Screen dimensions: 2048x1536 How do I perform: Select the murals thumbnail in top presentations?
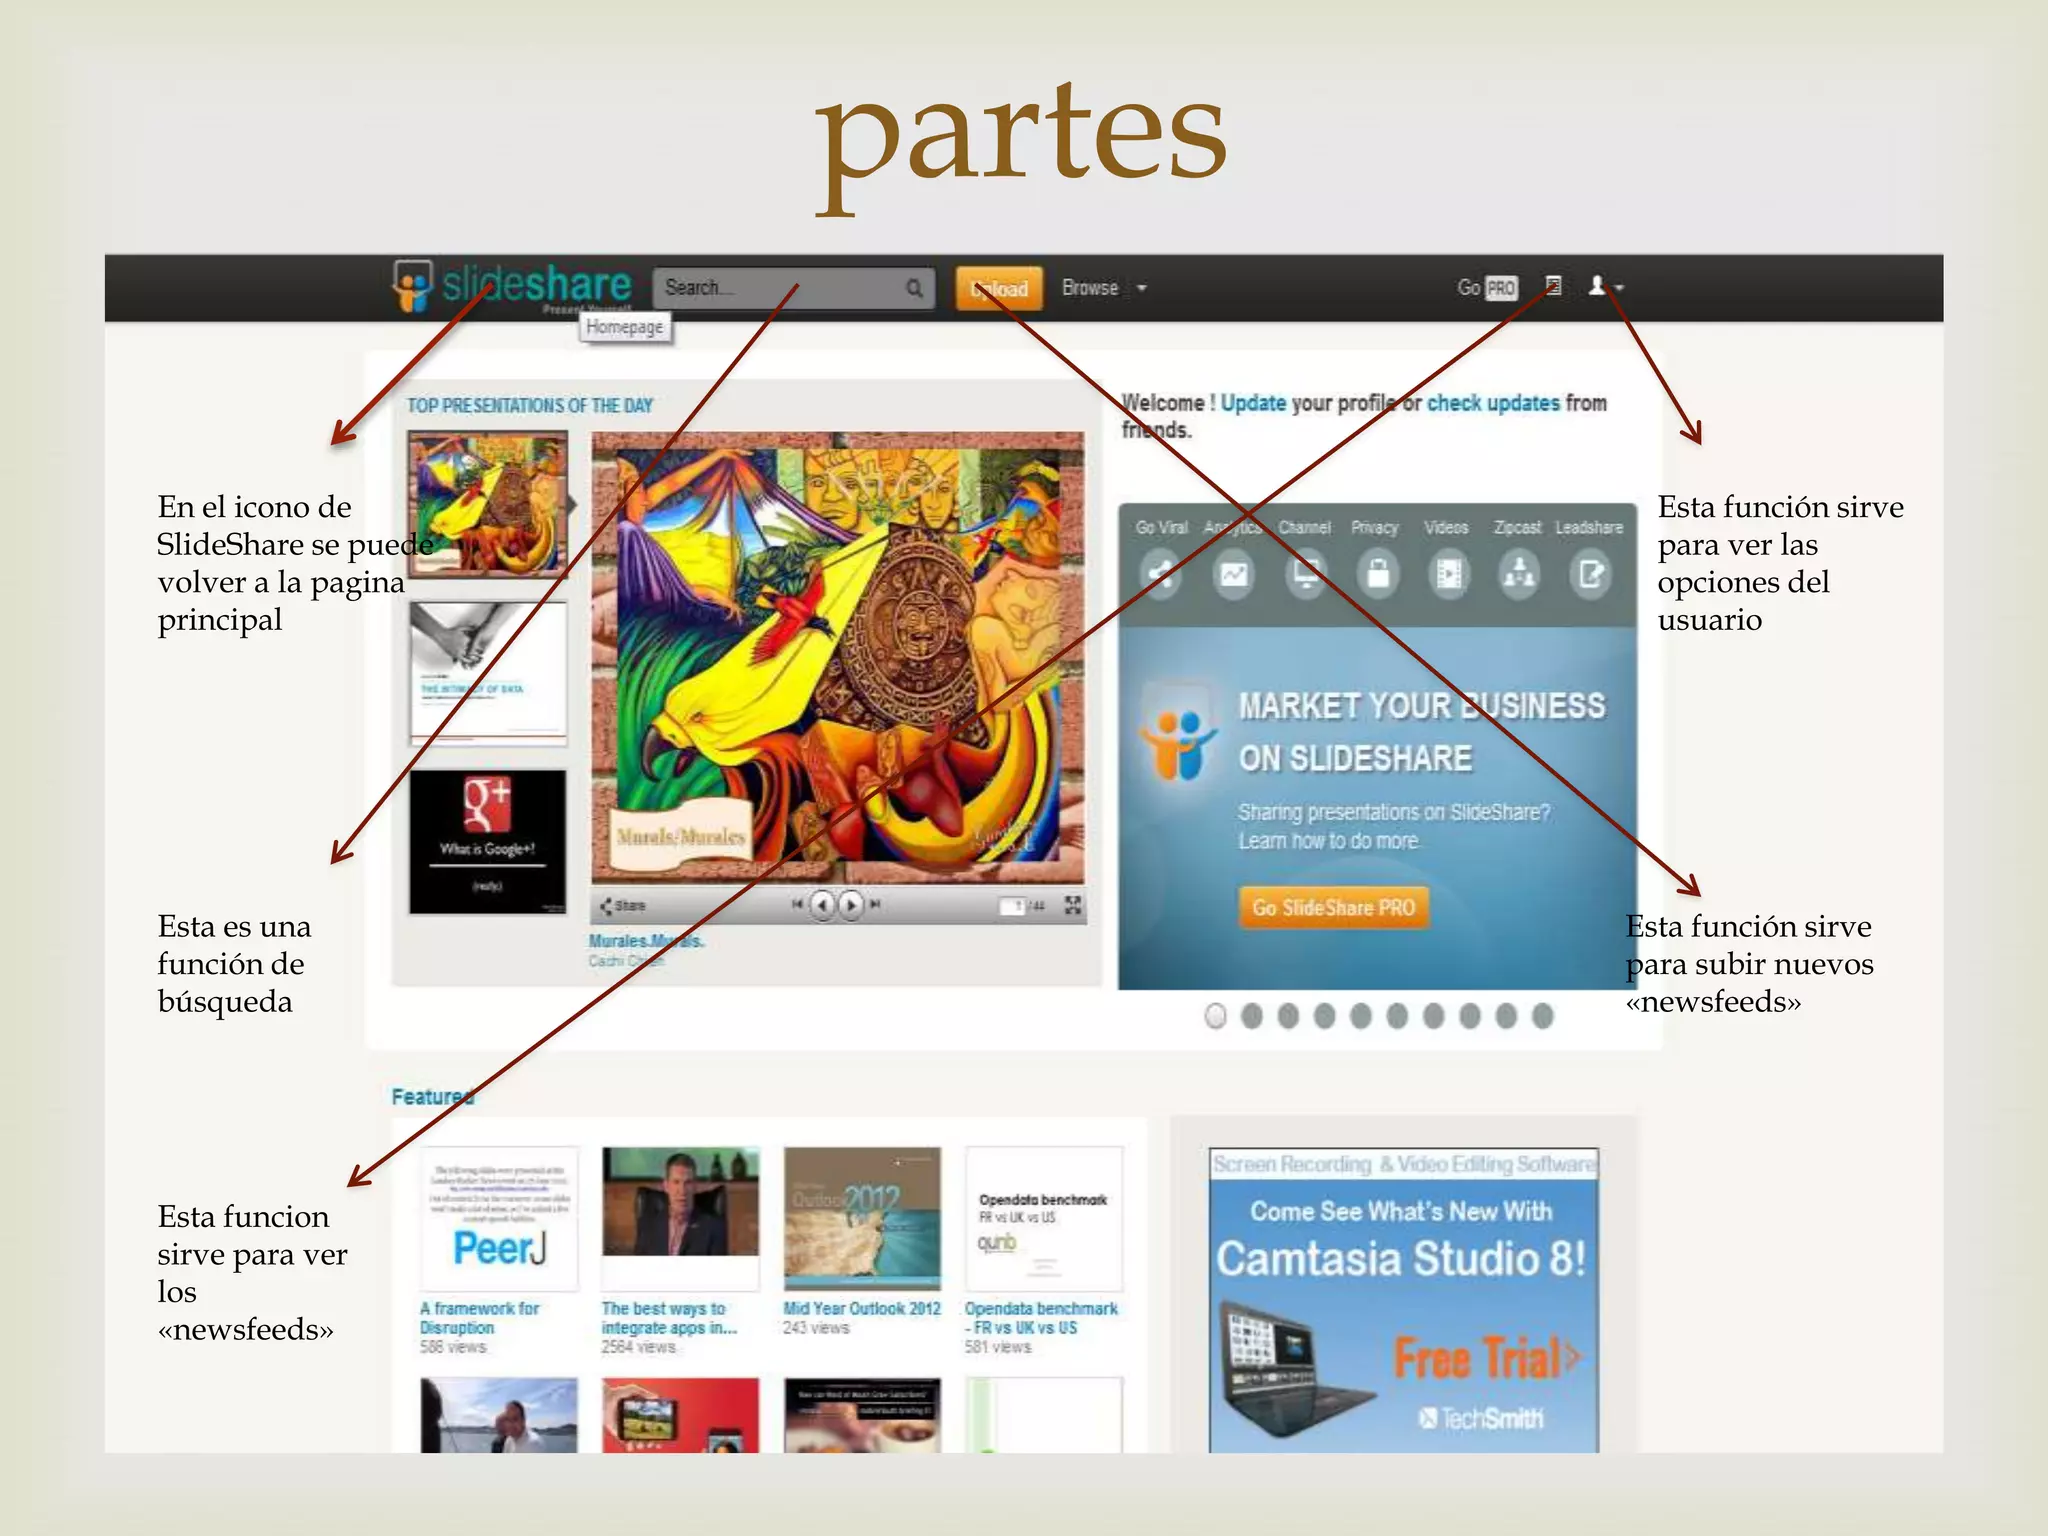tap(488, 505)
